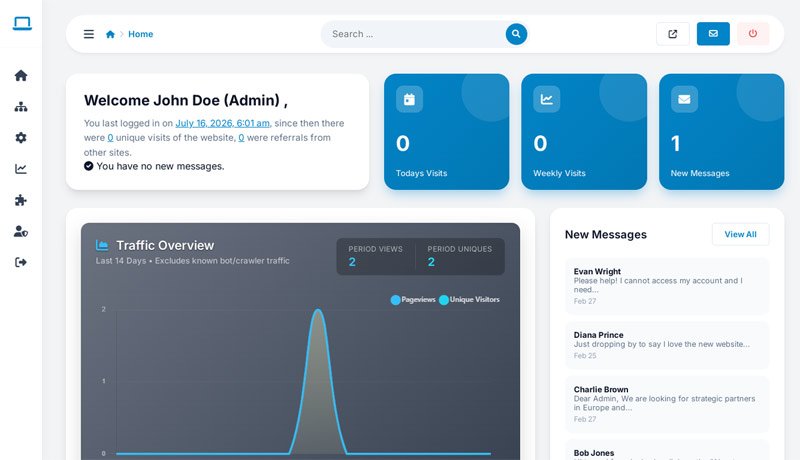Open the sitemap sidebar icon
Screen dimensions: 800x460
(x=21, y=107)
